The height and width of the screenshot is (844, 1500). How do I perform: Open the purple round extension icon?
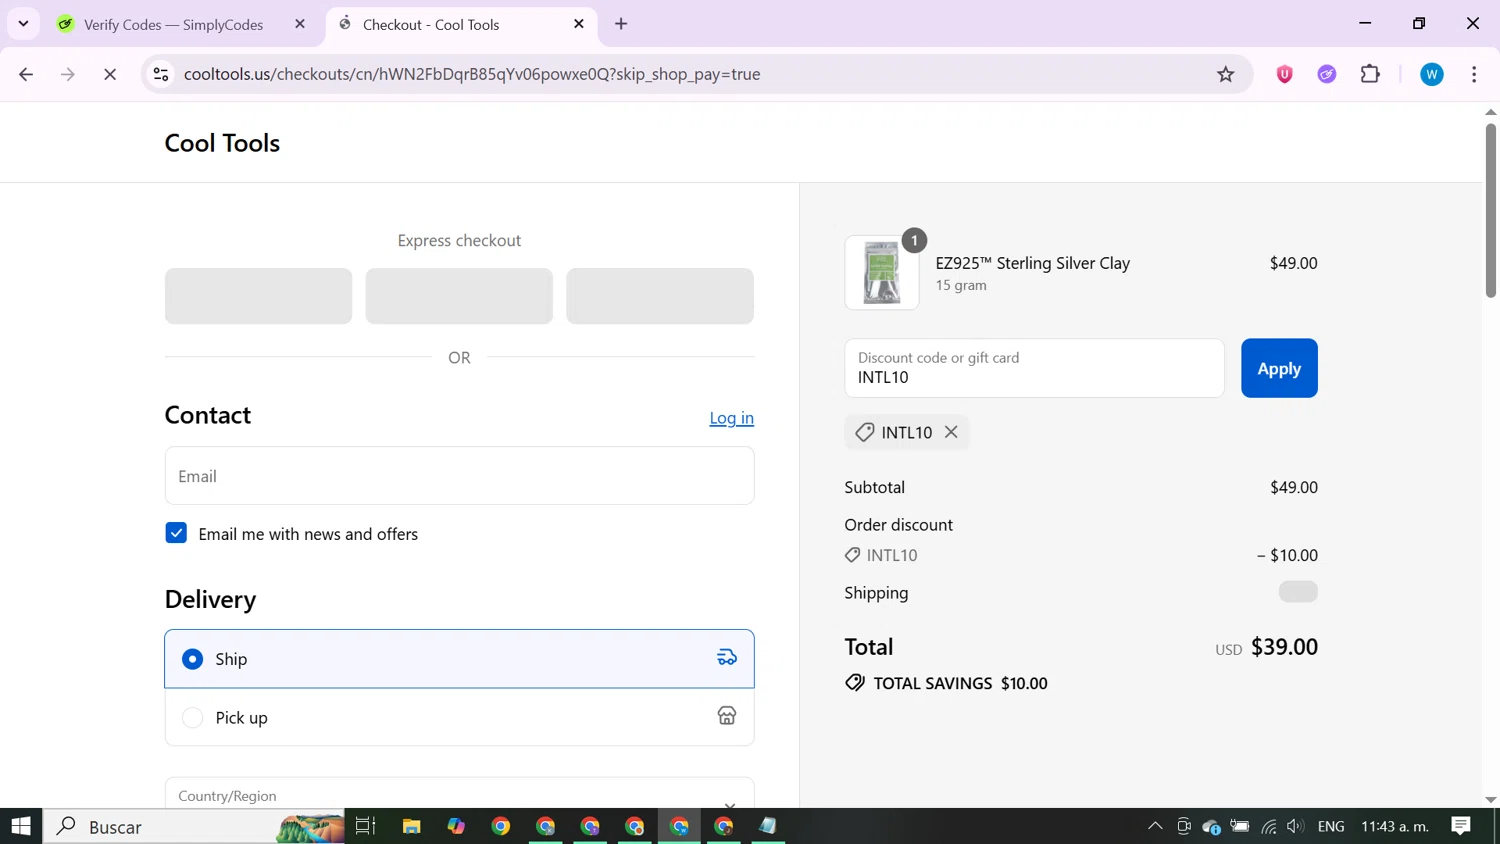[x=1327, y=74]
